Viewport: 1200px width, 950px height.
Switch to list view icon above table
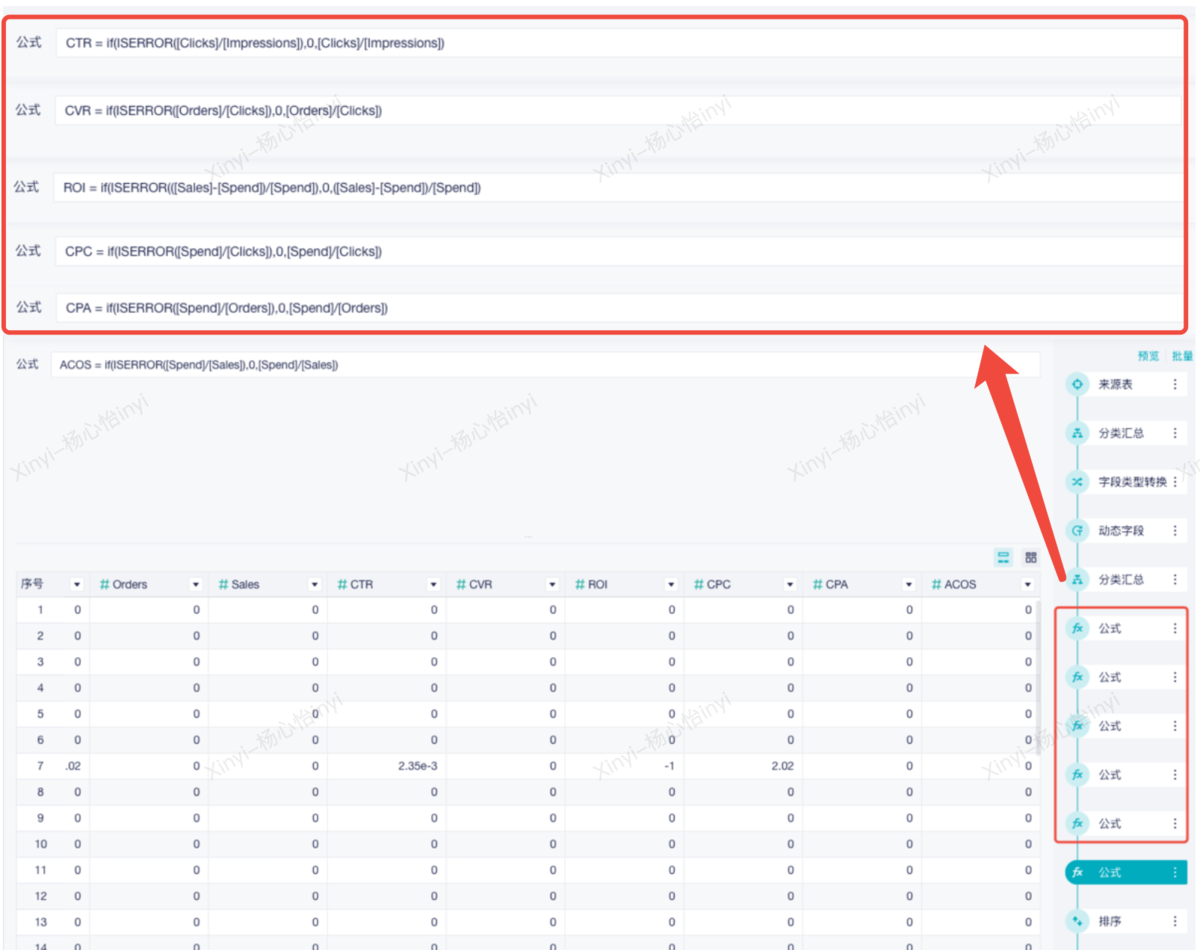[1003, 557]
